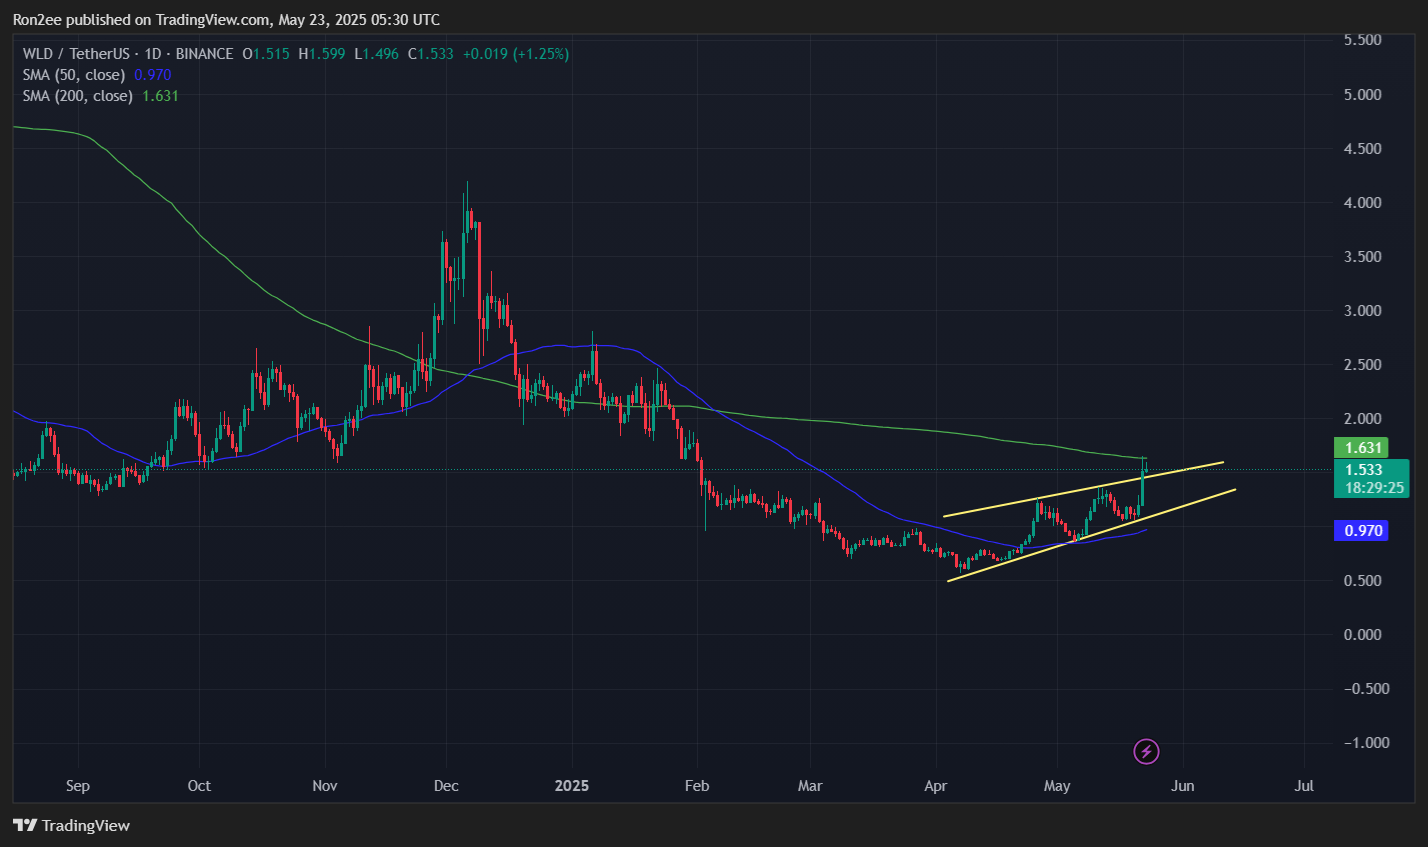The width and height of the screenshot is (1428, 847).
Task: Click the Dec label on time axis
Action: coord(446,786)
